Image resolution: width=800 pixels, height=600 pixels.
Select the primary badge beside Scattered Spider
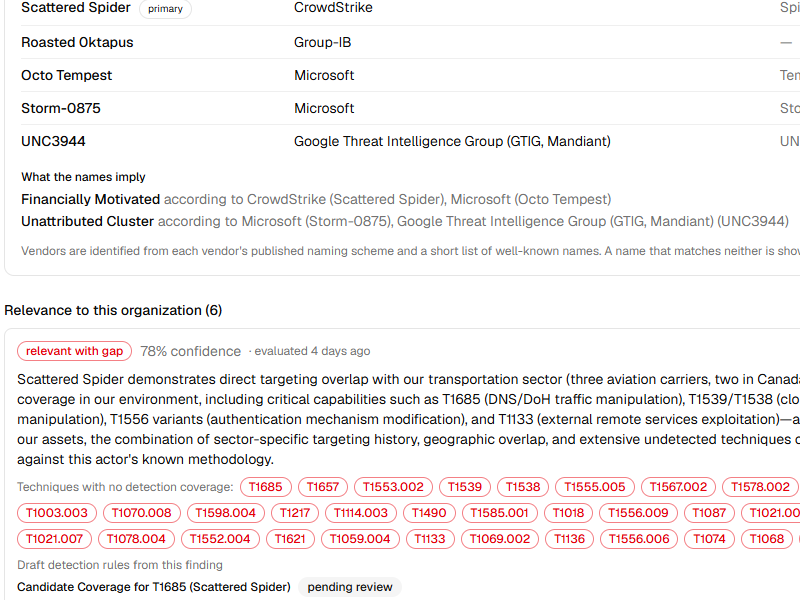tap(165, 9)
